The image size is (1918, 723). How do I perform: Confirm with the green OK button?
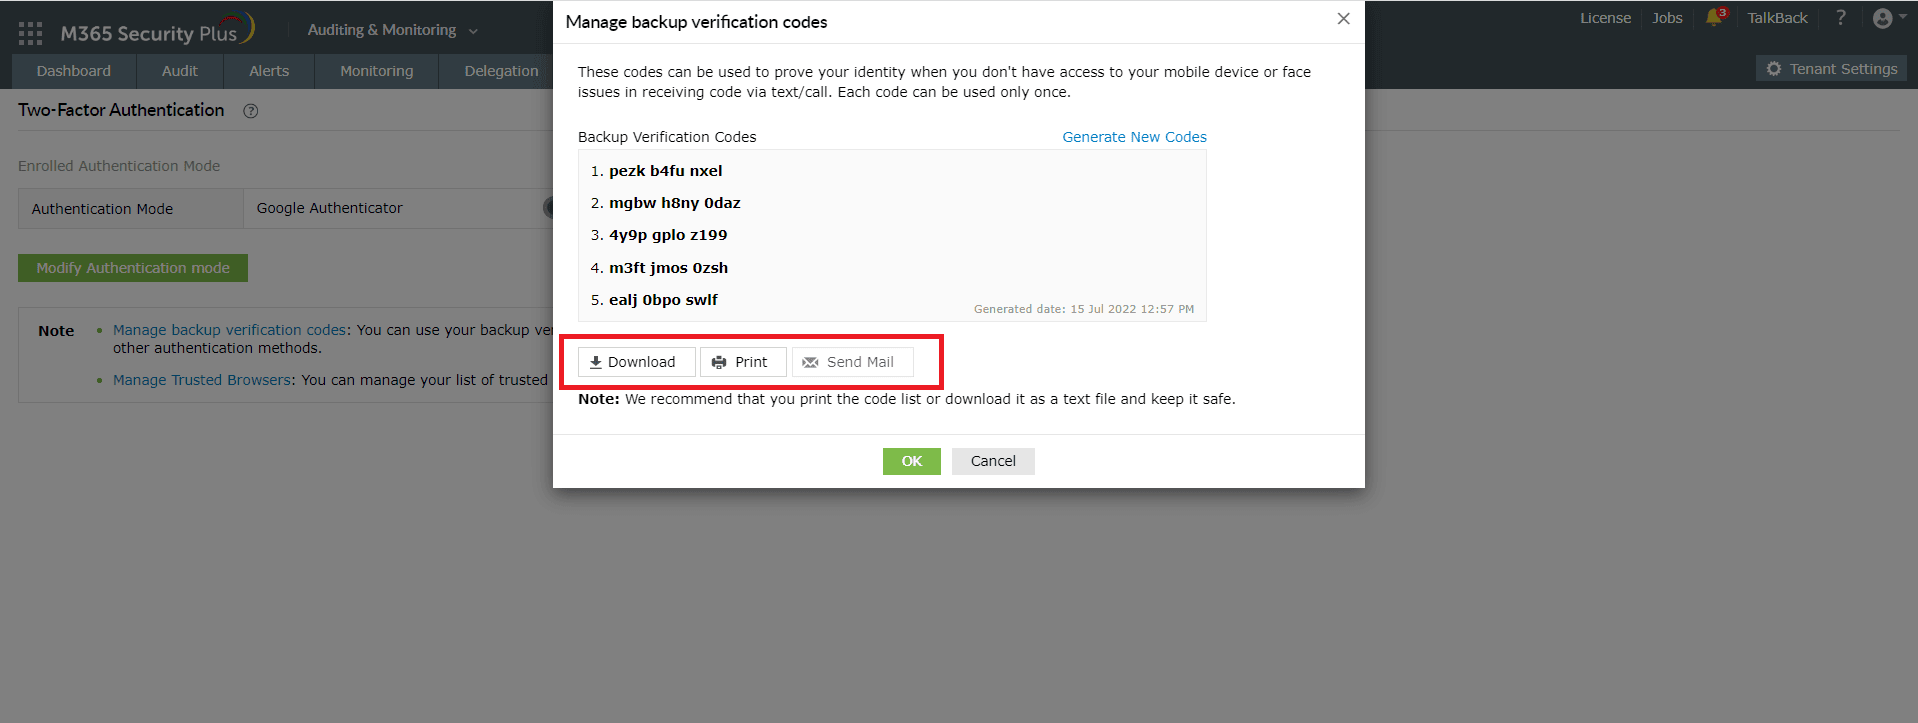tap(911, 461)
